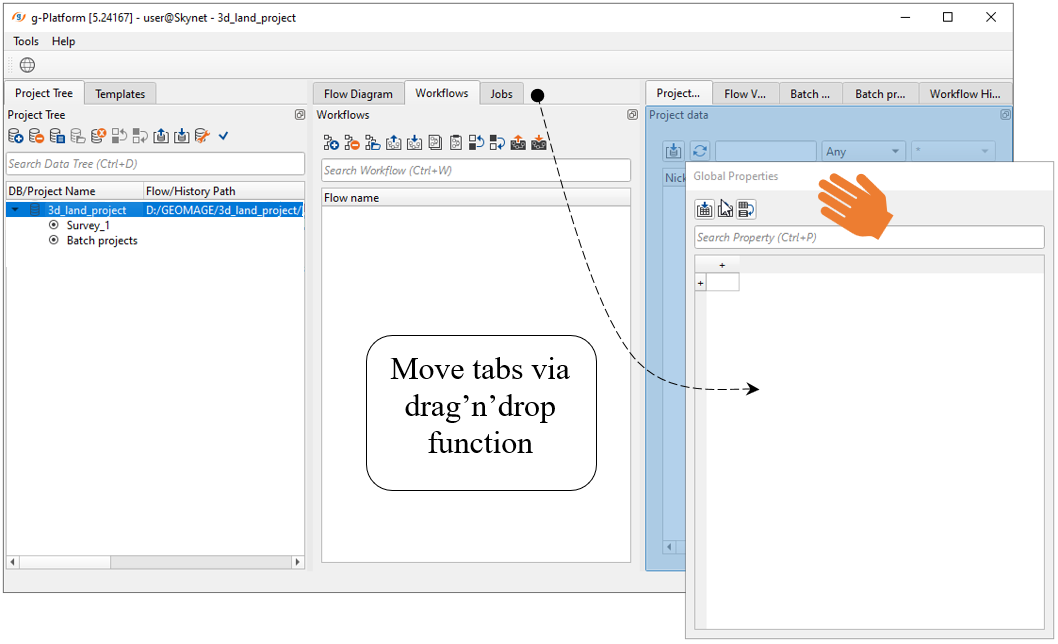
Task: Click the globe icon in the main toolbar
Action: [27, 65]
